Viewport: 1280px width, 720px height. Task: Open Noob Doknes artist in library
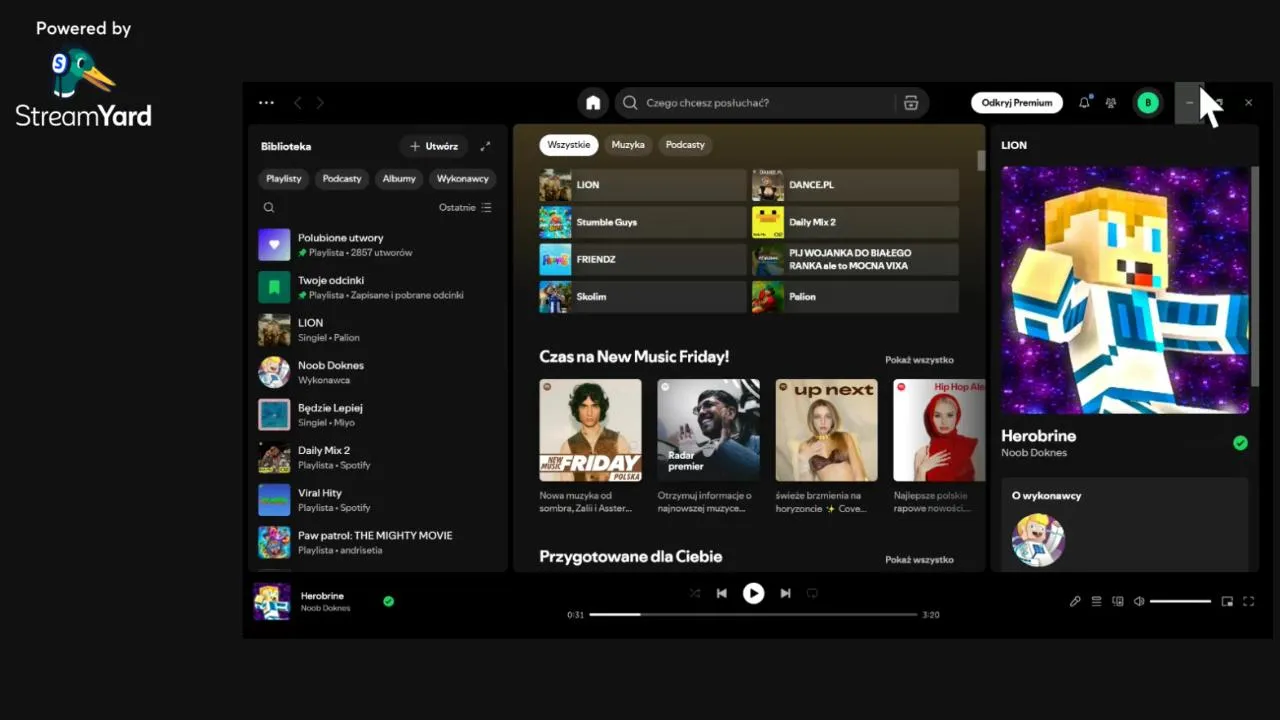(x=378, y=373)
